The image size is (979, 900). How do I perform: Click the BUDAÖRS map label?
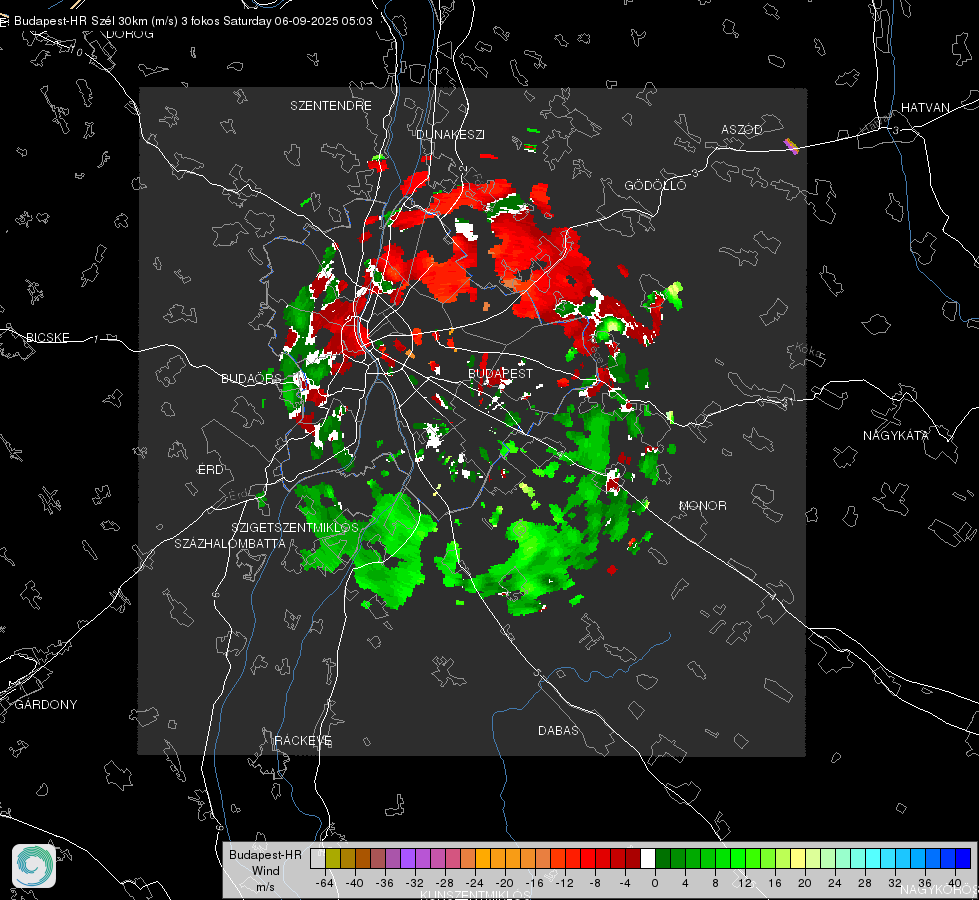coord(252,378)
